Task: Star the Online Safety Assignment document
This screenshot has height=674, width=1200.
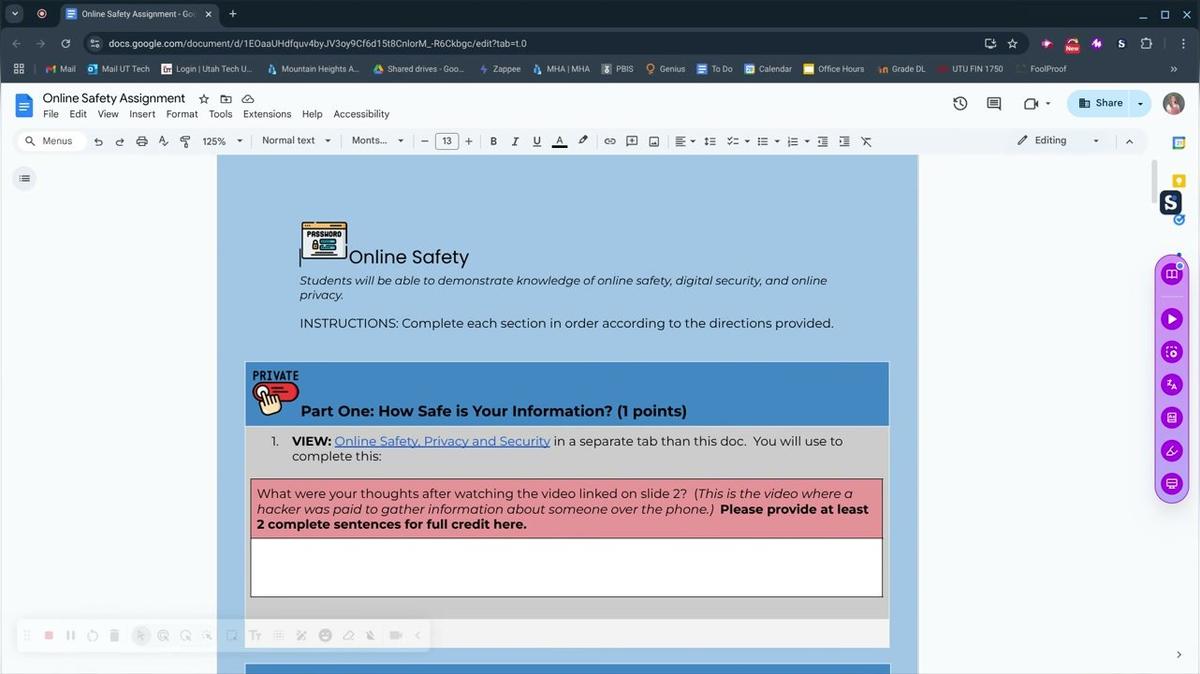Action: click(203, 98)
